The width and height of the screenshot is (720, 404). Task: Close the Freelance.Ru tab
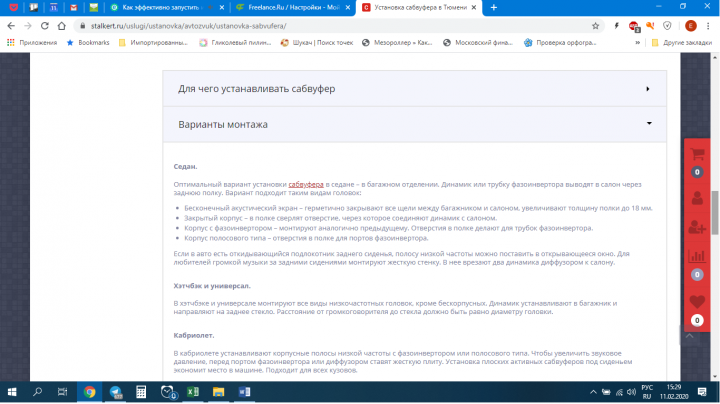(x=348, y=7)
